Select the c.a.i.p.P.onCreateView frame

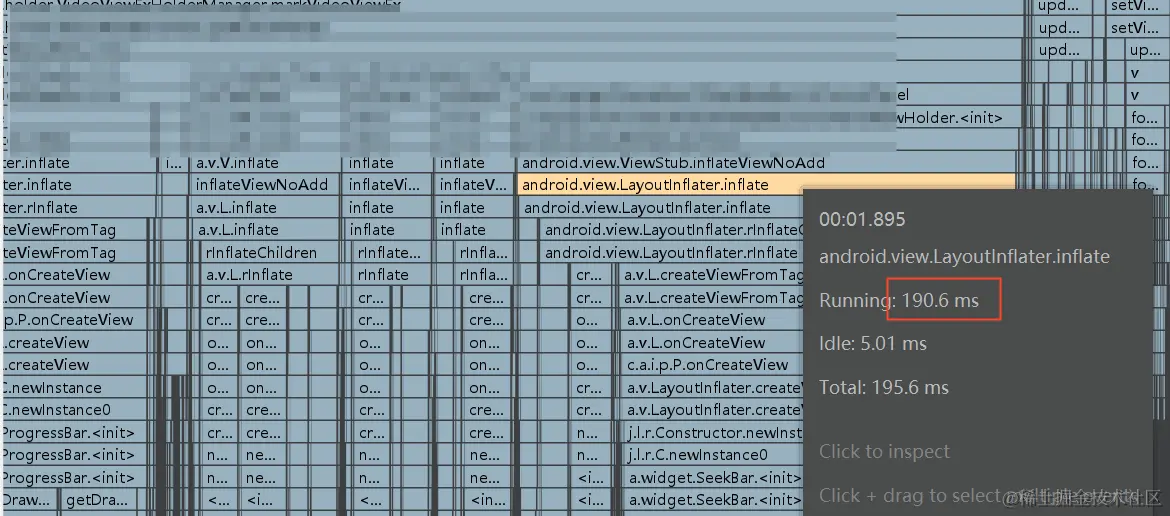pyautogui.click(x=711, y=365)
